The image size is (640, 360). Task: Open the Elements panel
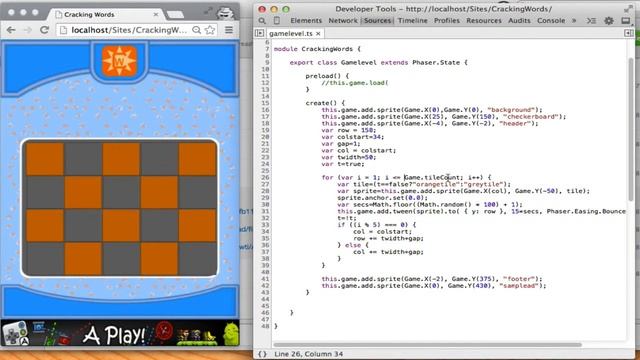coord(306,20)
